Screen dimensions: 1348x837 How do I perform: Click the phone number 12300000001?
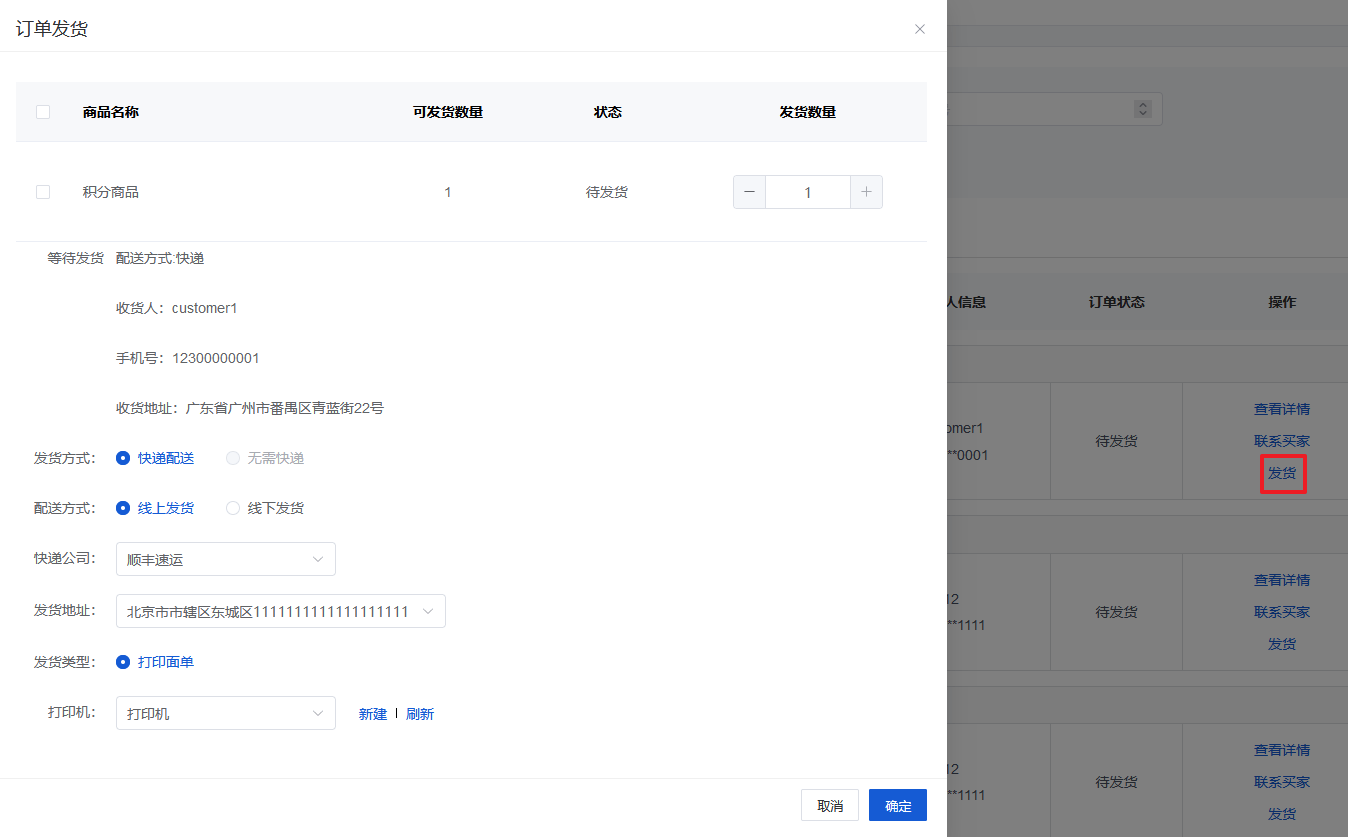[x=216, y=358]
